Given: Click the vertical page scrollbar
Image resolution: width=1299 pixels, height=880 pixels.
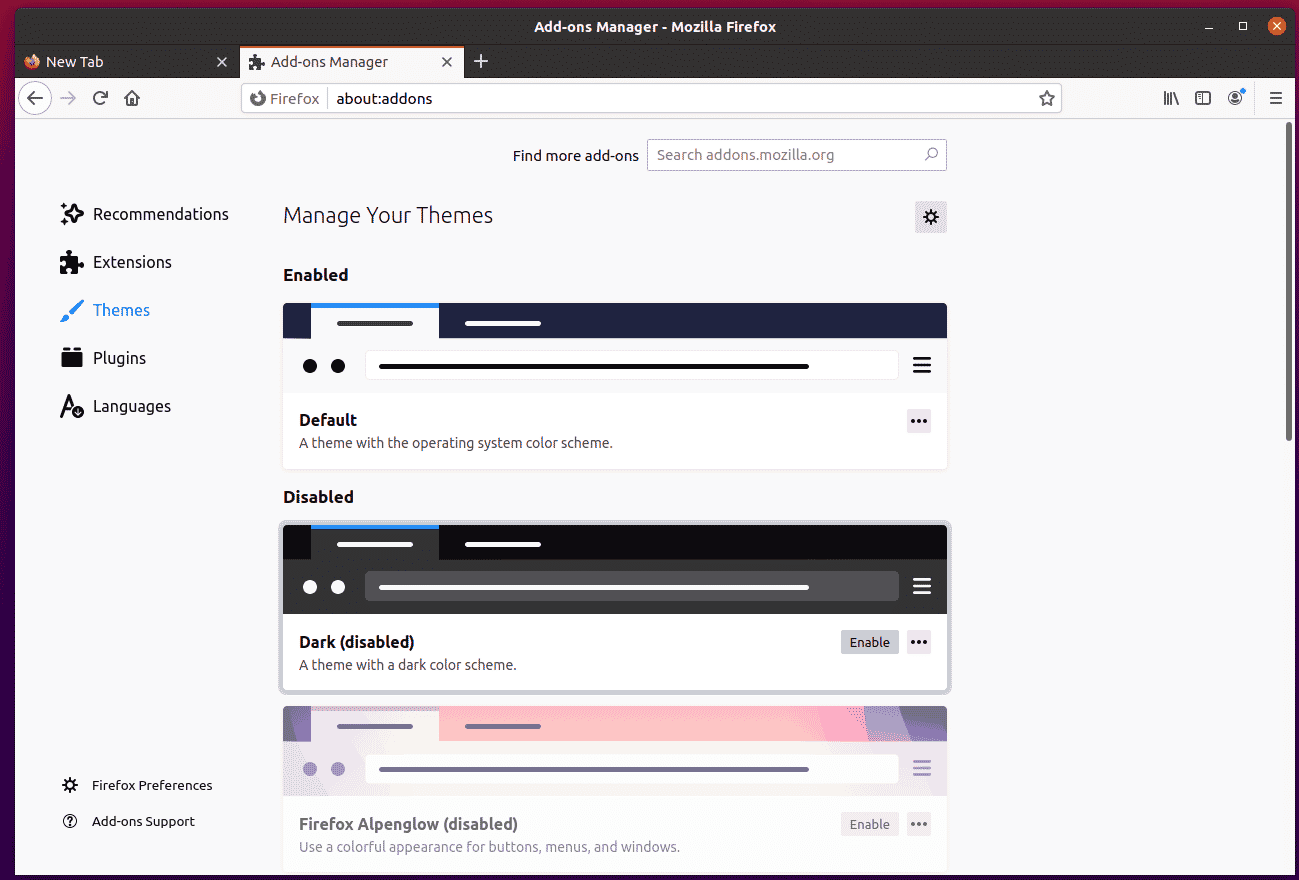Looking at the screenshot, I should [1289, 280].
